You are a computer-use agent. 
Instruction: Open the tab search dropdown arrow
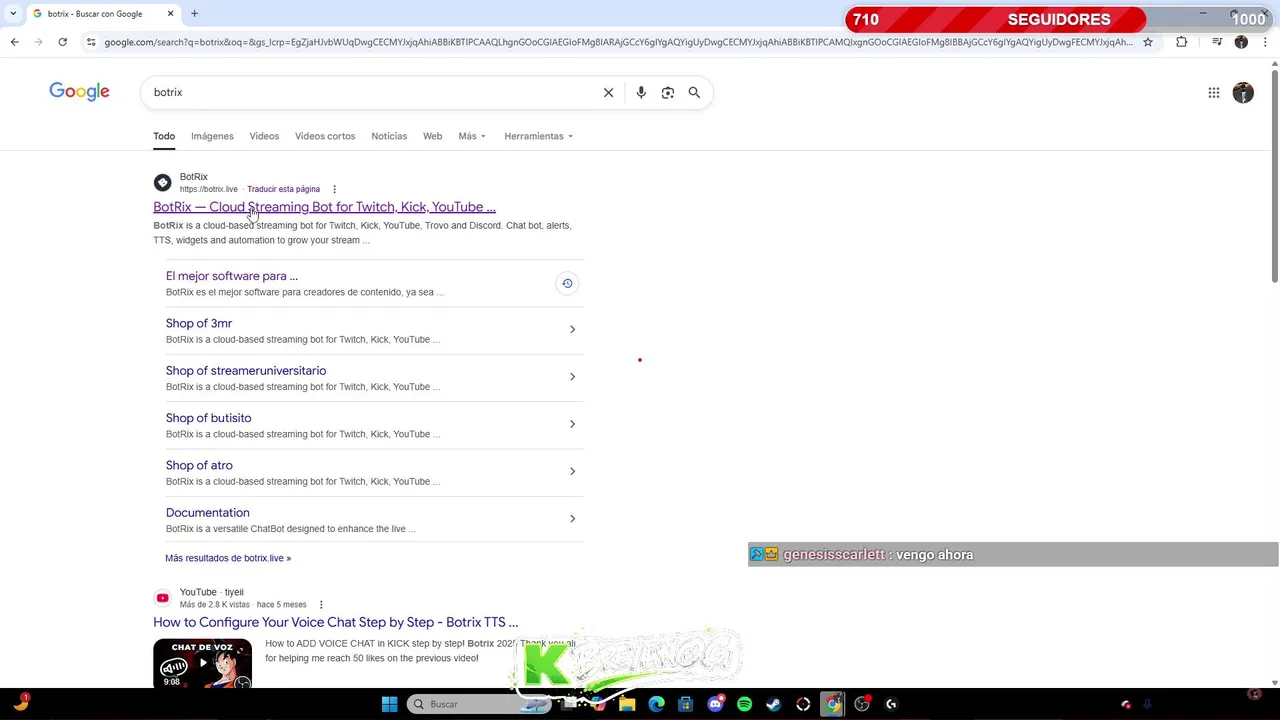[x=13, y=14]
